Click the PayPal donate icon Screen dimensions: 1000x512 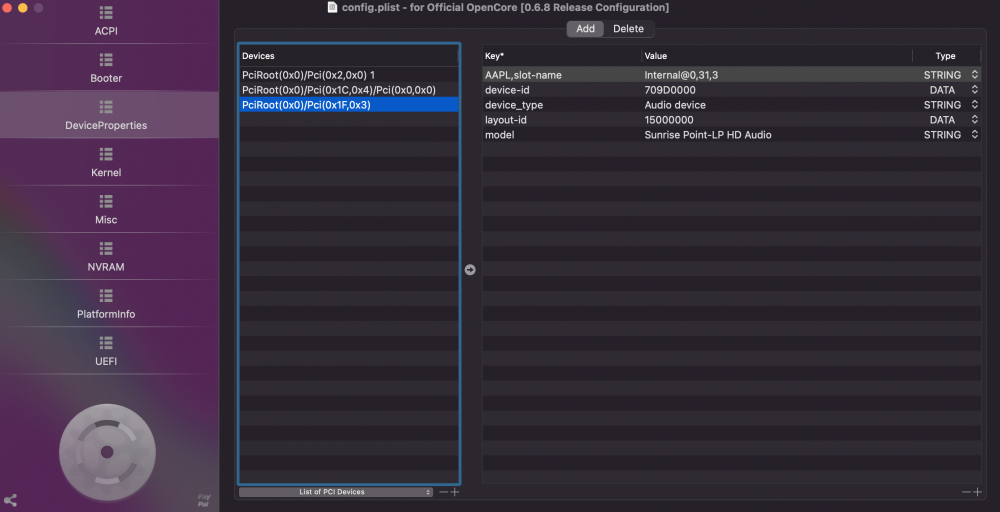click(203, 501)
